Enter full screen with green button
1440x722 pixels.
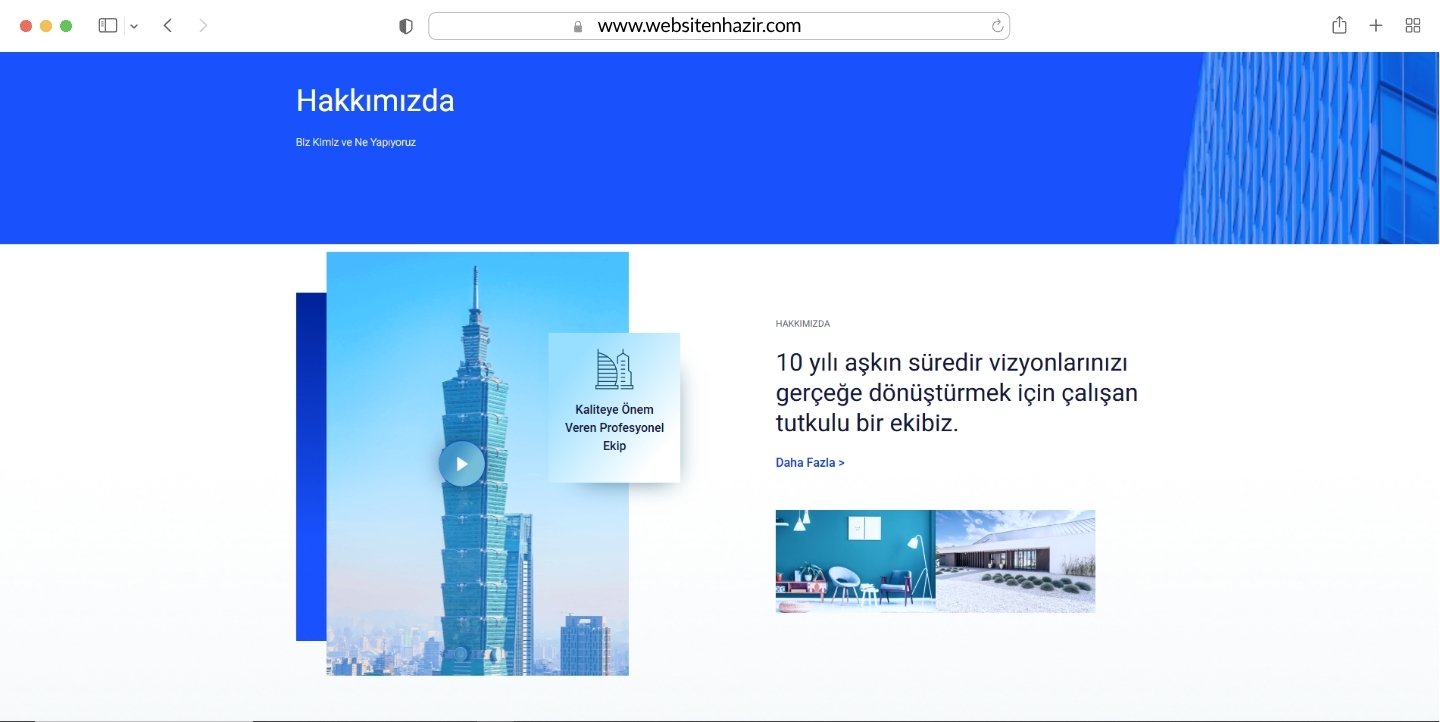click(66, 26)
